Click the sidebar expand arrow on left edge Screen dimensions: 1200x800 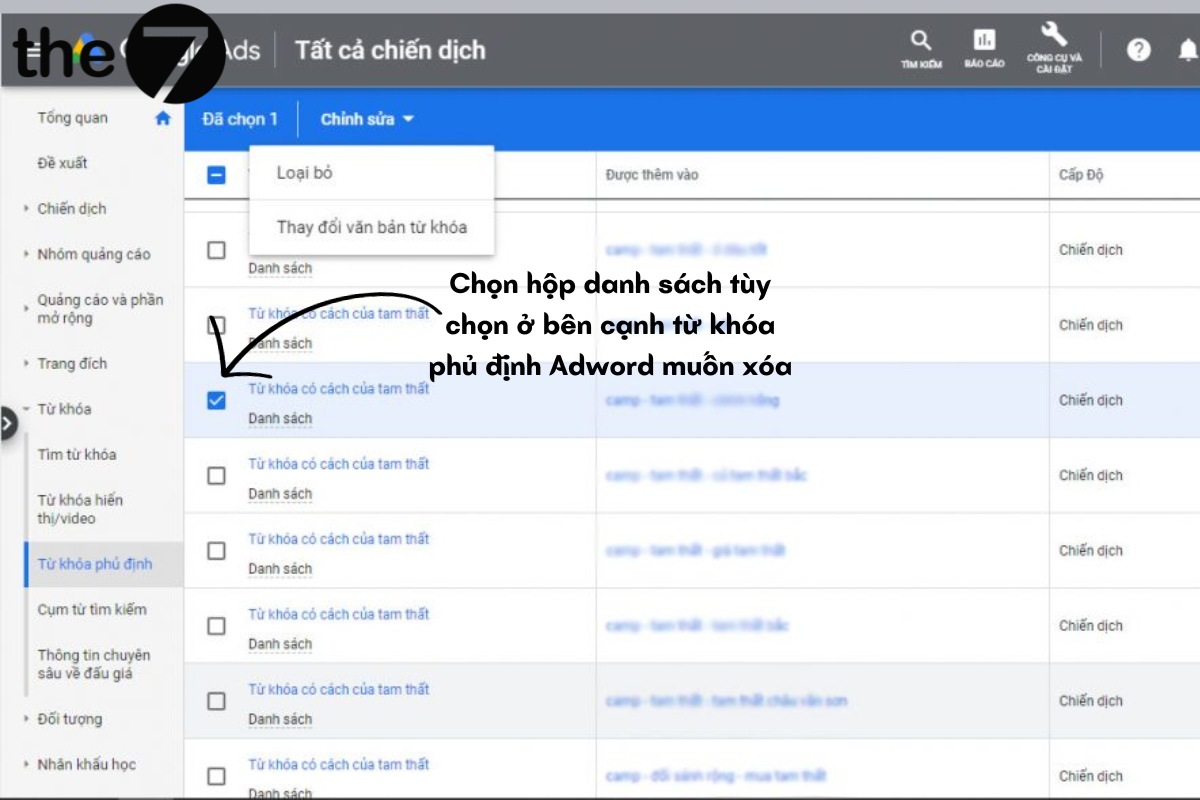pyautogui.click(x=8, y=422)
